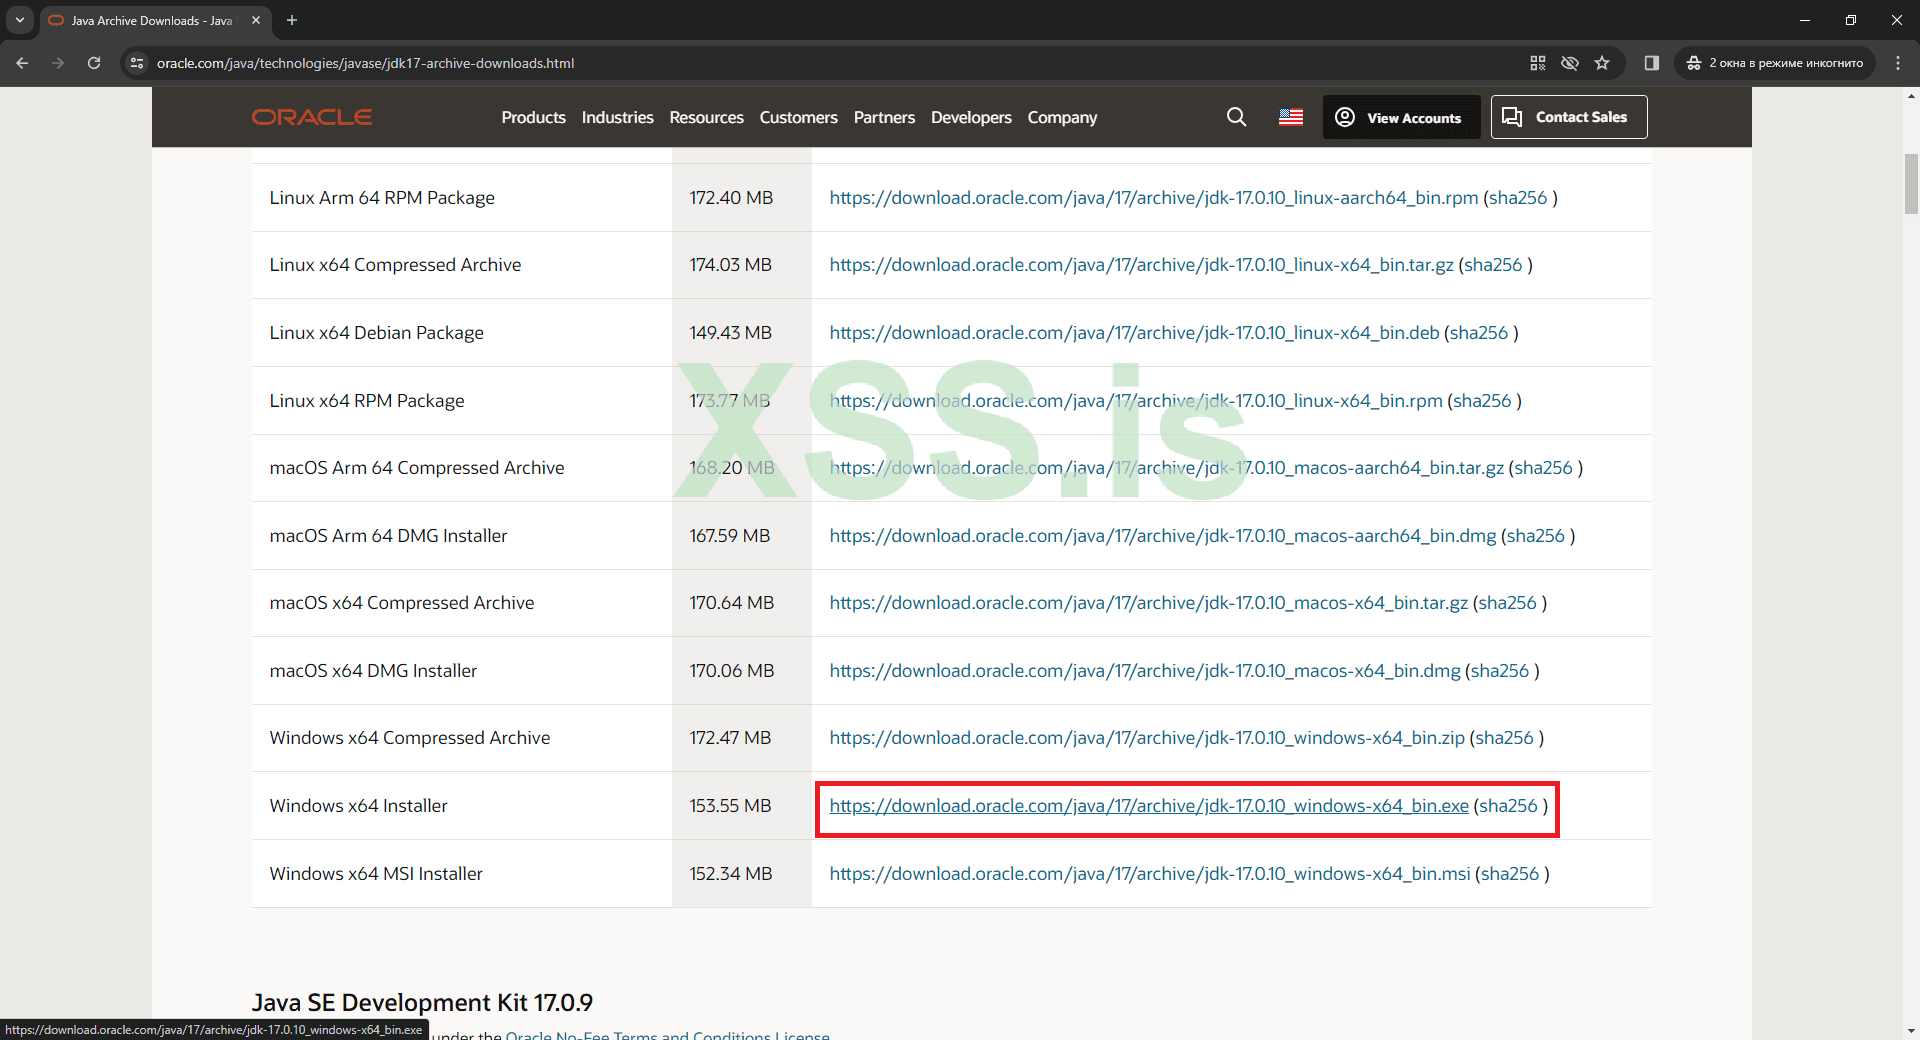Click the page vertical scrollbar thumb
The height and width of the screenshot is (1040, 1920).
(1911, 183)
